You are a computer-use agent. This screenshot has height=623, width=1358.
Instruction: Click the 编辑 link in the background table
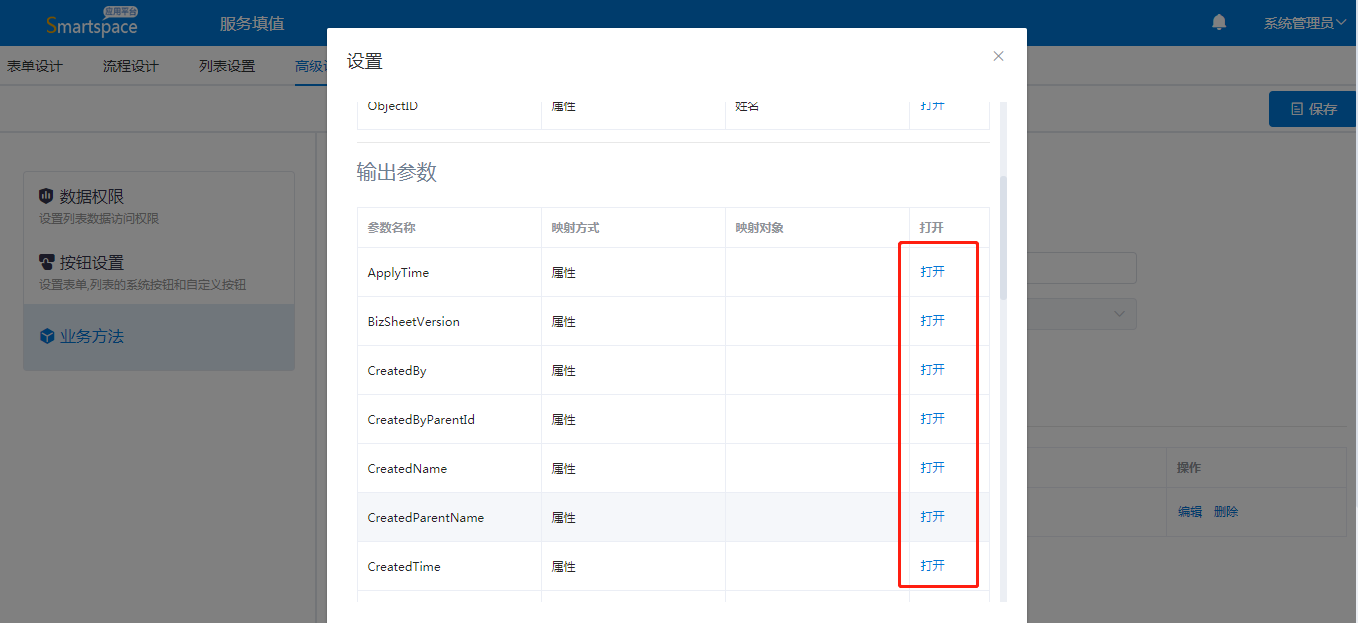[x=1190, y=512]
